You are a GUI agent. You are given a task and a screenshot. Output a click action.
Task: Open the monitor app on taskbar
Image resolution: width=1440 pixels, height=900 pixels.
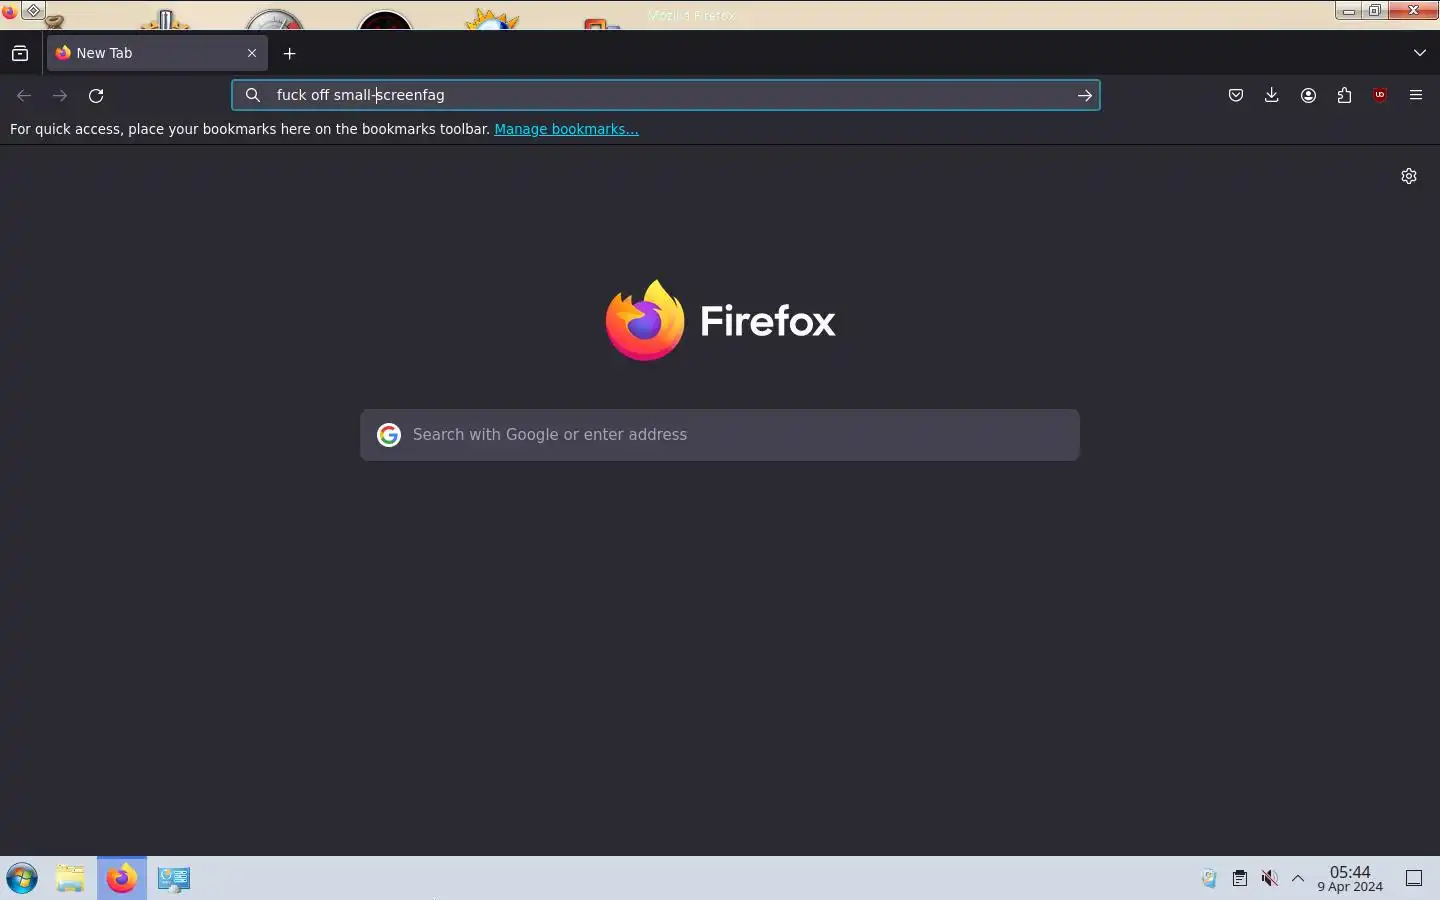point(173,879)
